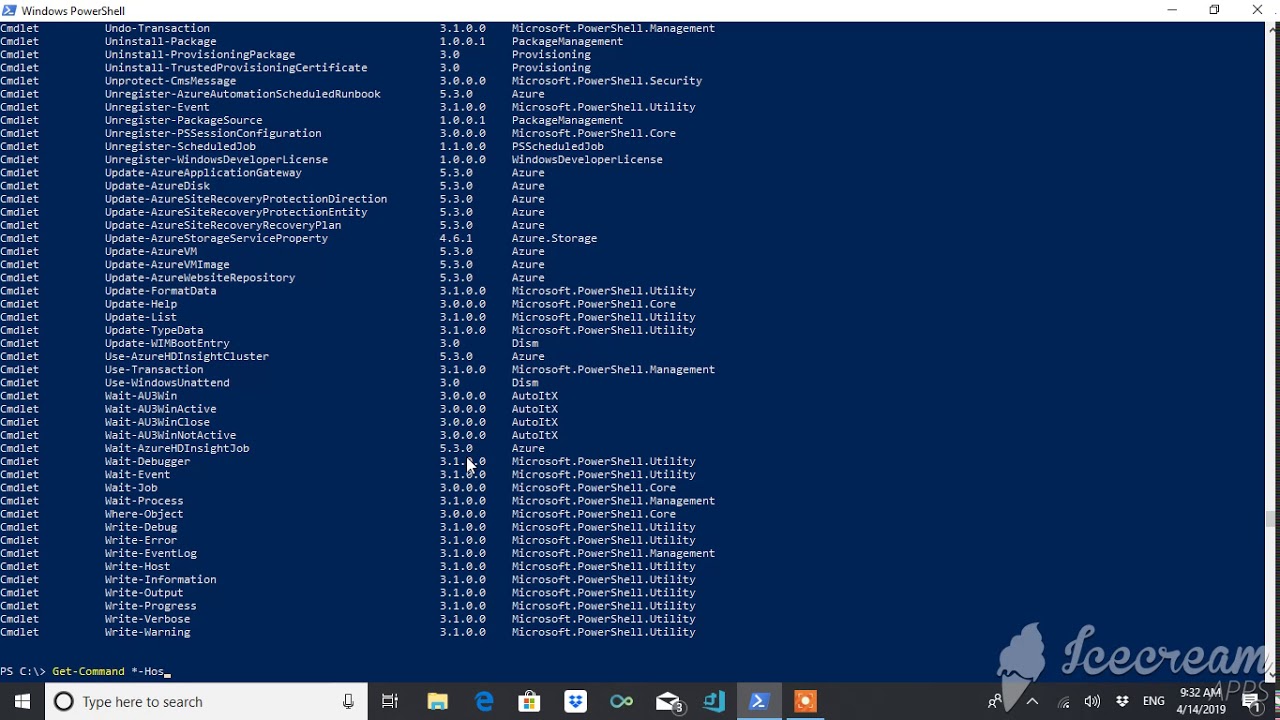Click in the Type here to search box
Viewport: 1280px width, 720px height.
(x=206, y=702)
